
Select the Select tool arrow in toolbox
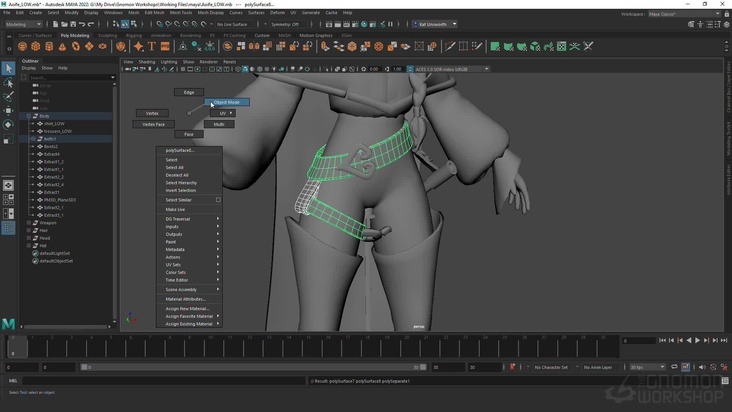8,69
